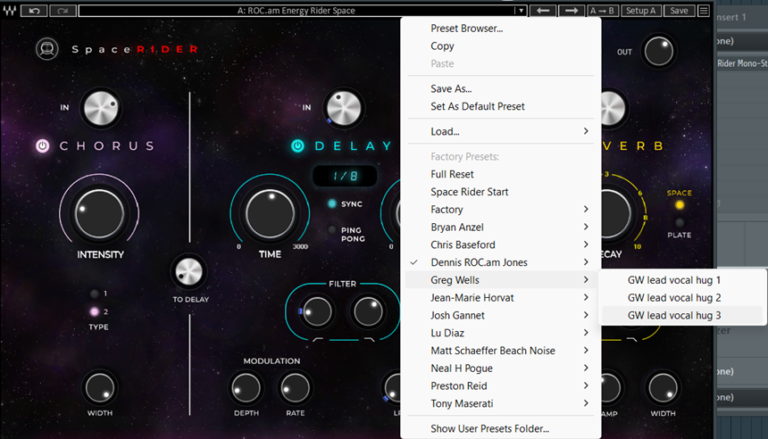Expand the Factory presets submenu
This screenshot has width=768, height=439.
(x=501, y=209)
